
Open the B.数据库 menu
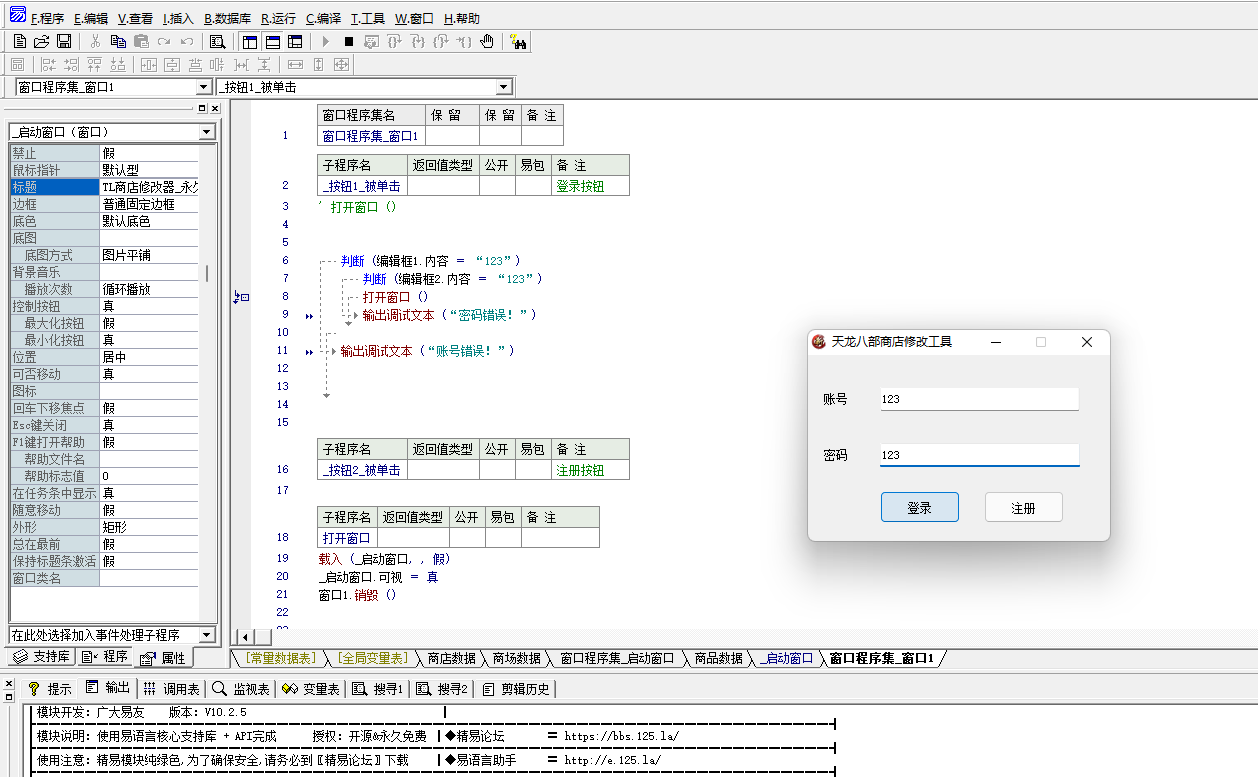[227, 19]
